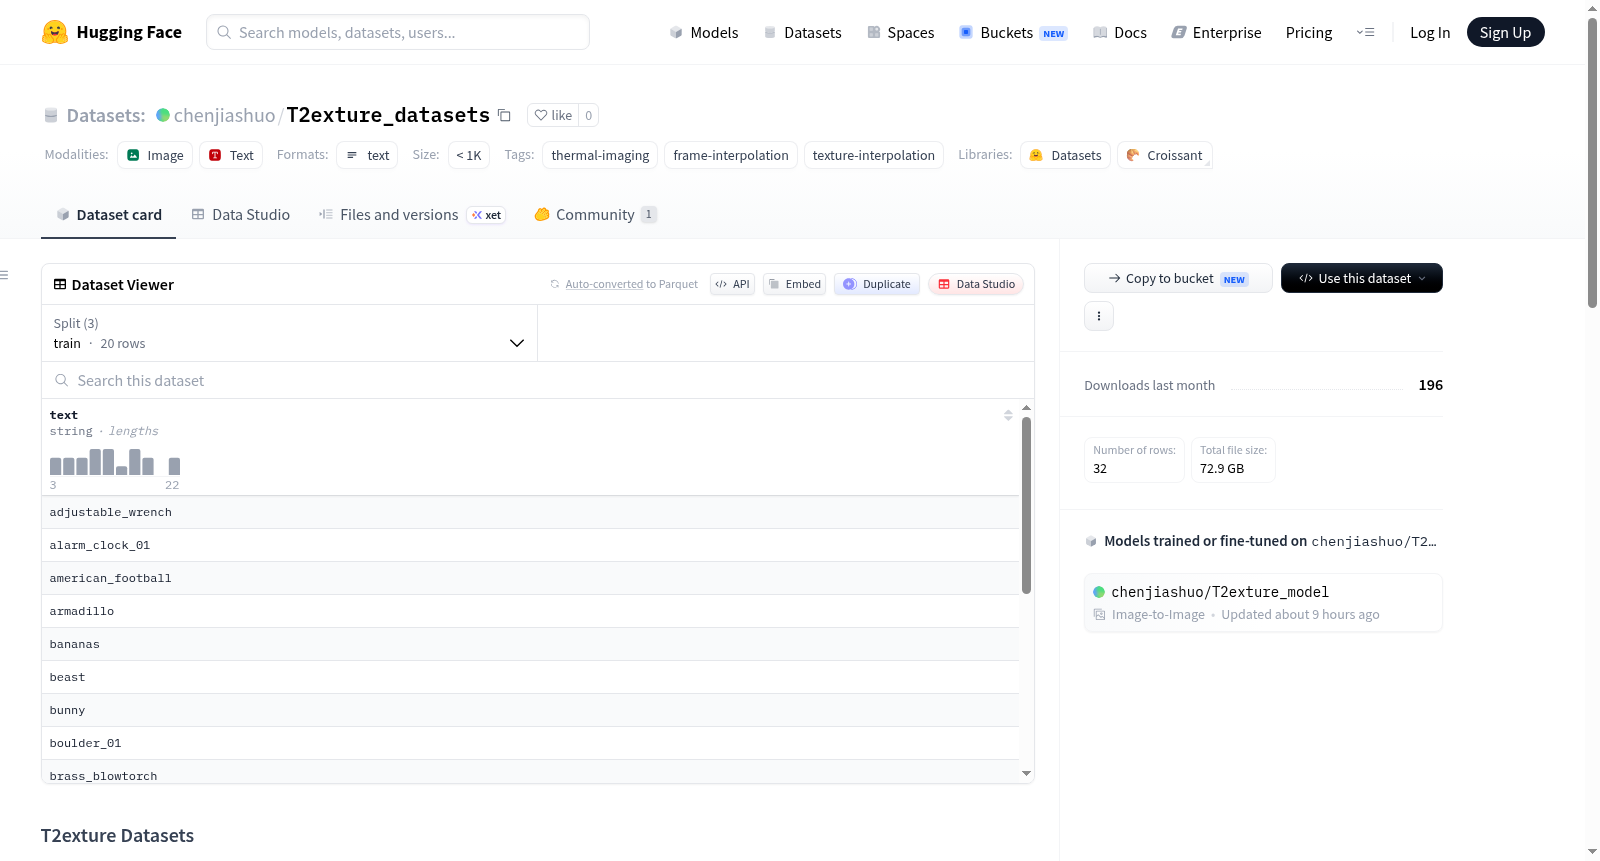Open Spaces in the top navigation
Image resolution: width=1600 pixels, height=861 pixels.
click(x=901, y=32)
